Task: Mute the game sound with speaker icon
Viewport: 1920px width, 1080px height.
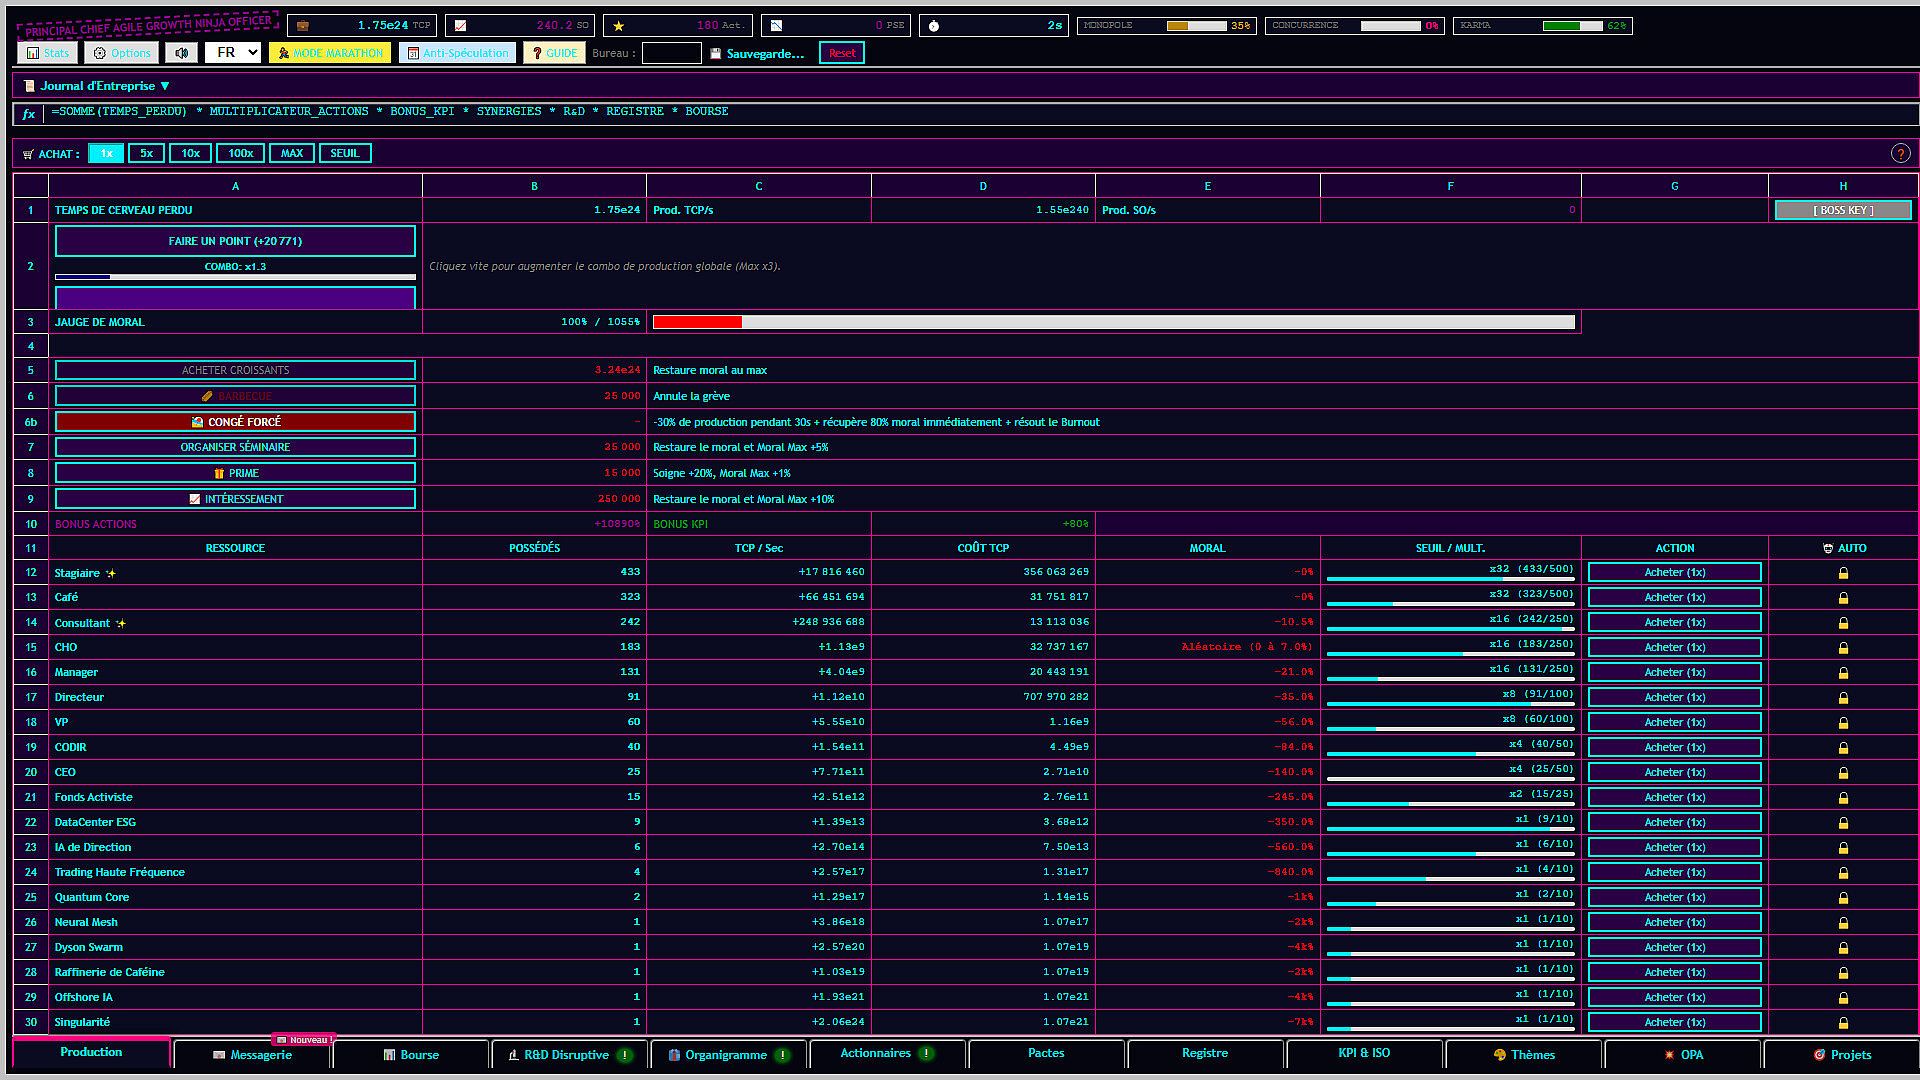Action: tap(181, 53)
